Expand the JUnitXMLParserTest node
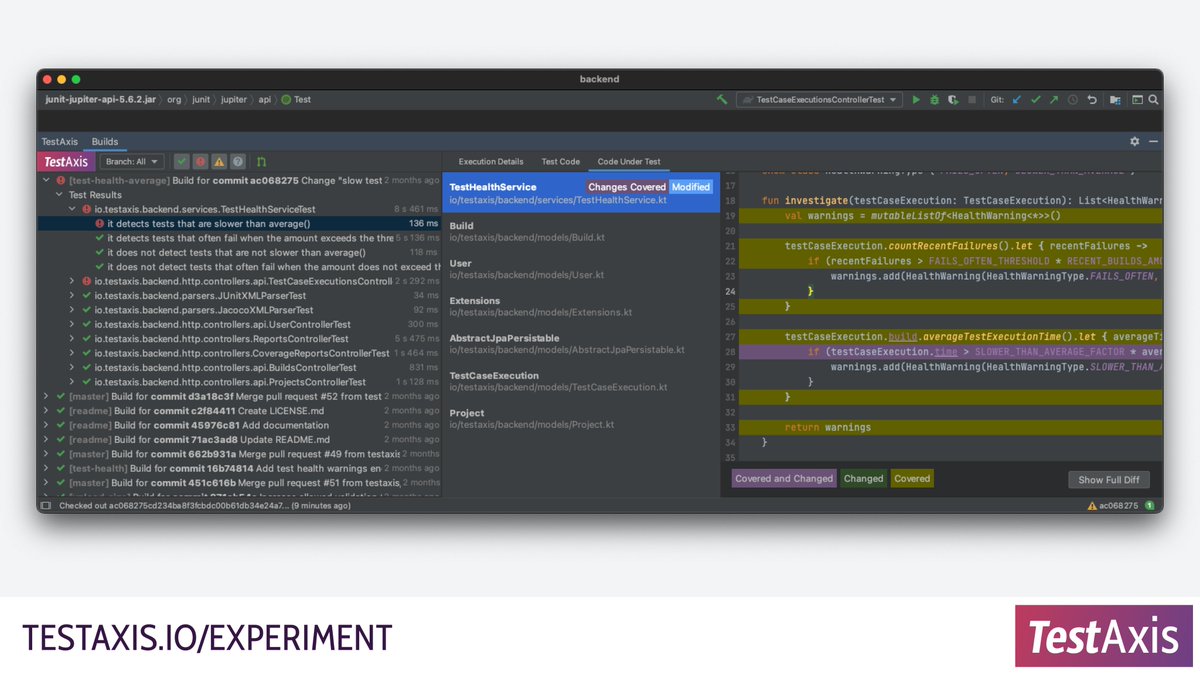The width and height of the screenshot is (1200, 675). (72, 296)
